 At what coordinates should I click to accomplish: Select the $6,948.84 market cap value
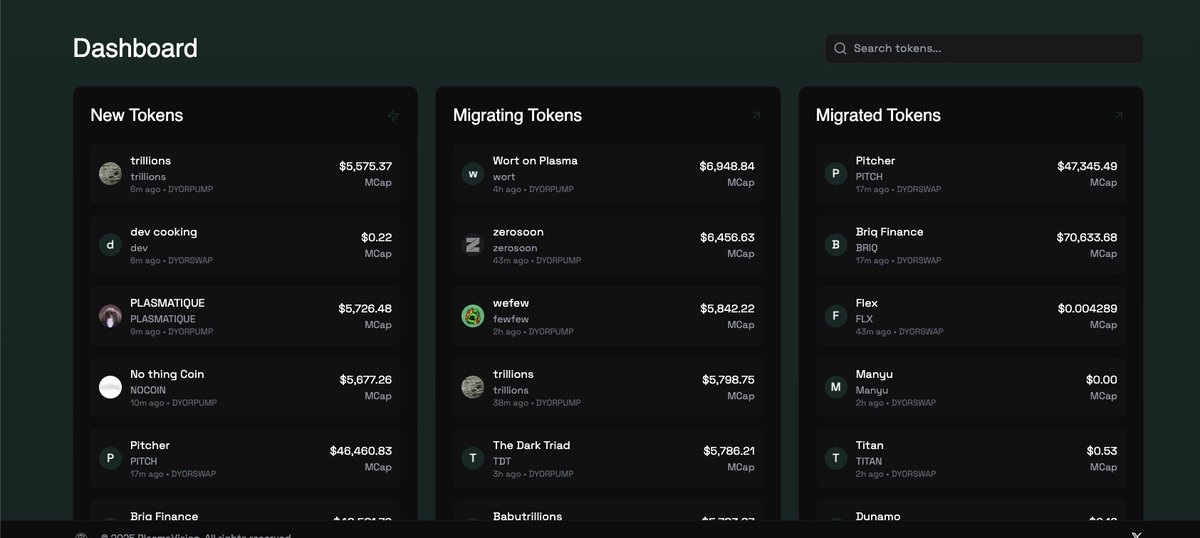727,166
